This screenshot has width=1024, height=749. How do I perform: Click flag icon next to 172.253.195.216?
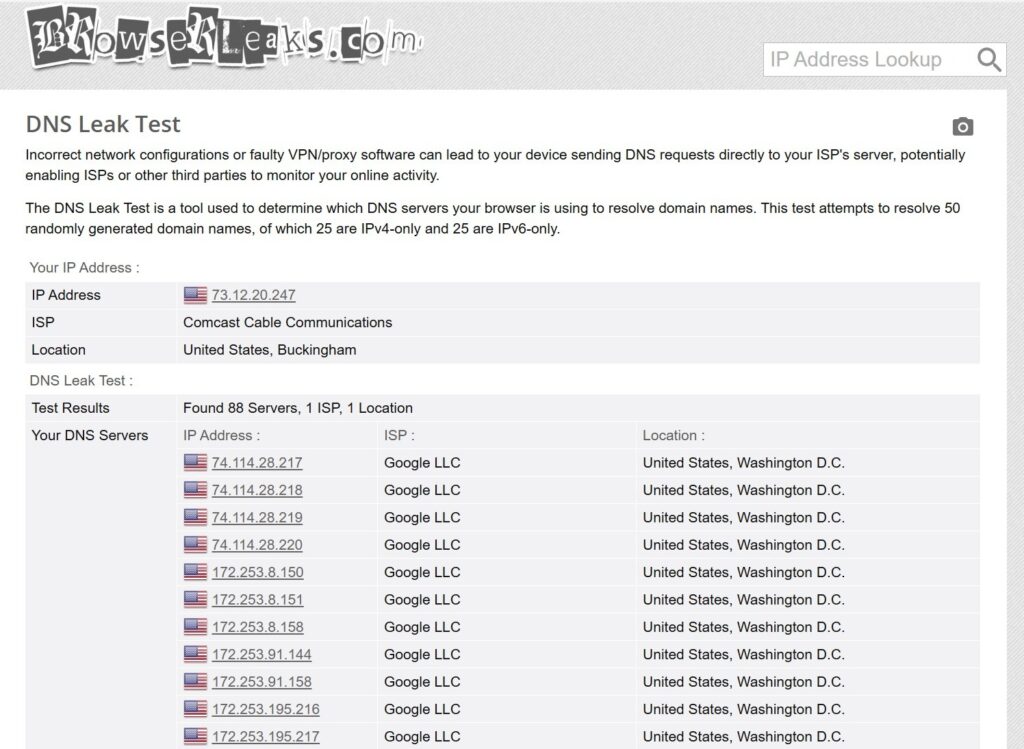point(195,710)
